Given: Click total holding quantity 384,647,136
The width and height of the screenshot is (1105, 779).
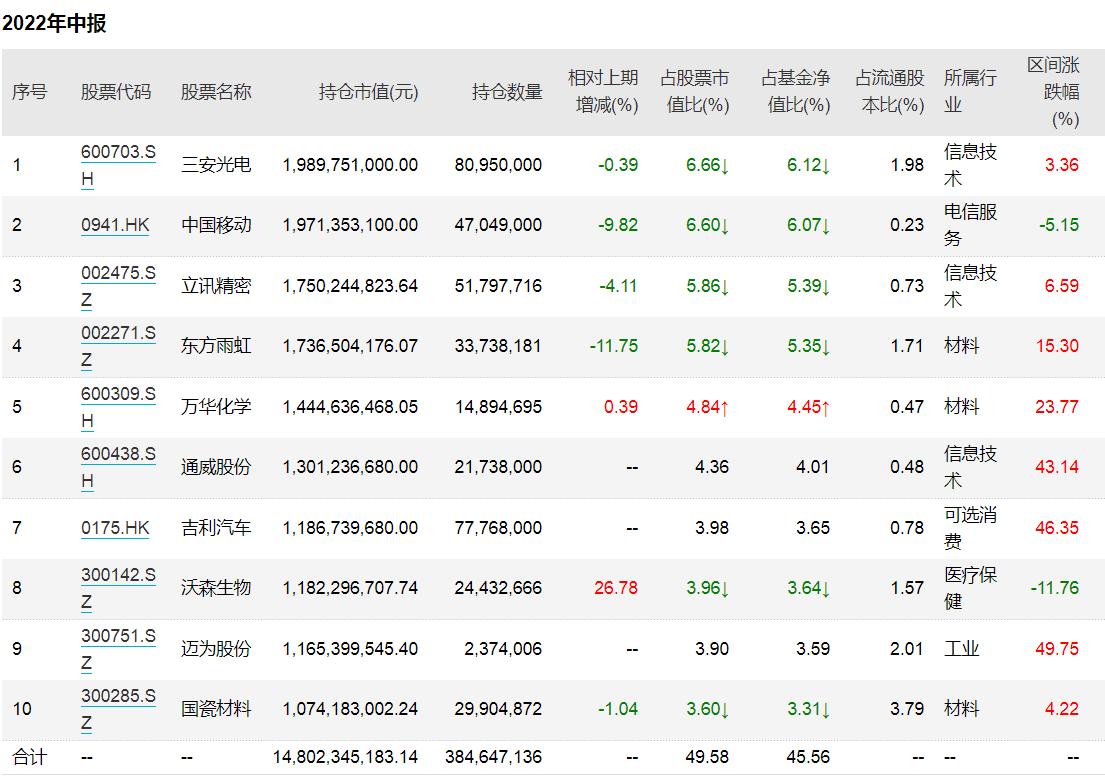Looking at the screenshot, I should [493, 757].
